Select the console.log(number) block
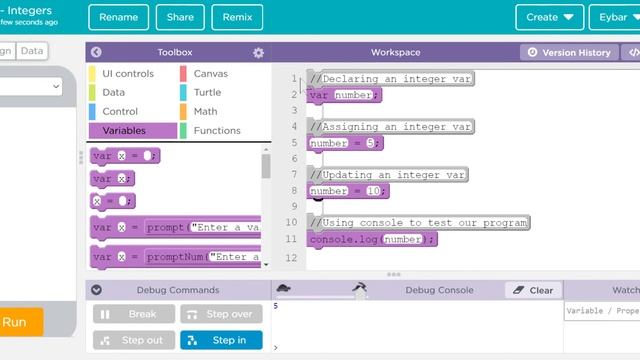This screenshot has width=640, height=360. 372,239
